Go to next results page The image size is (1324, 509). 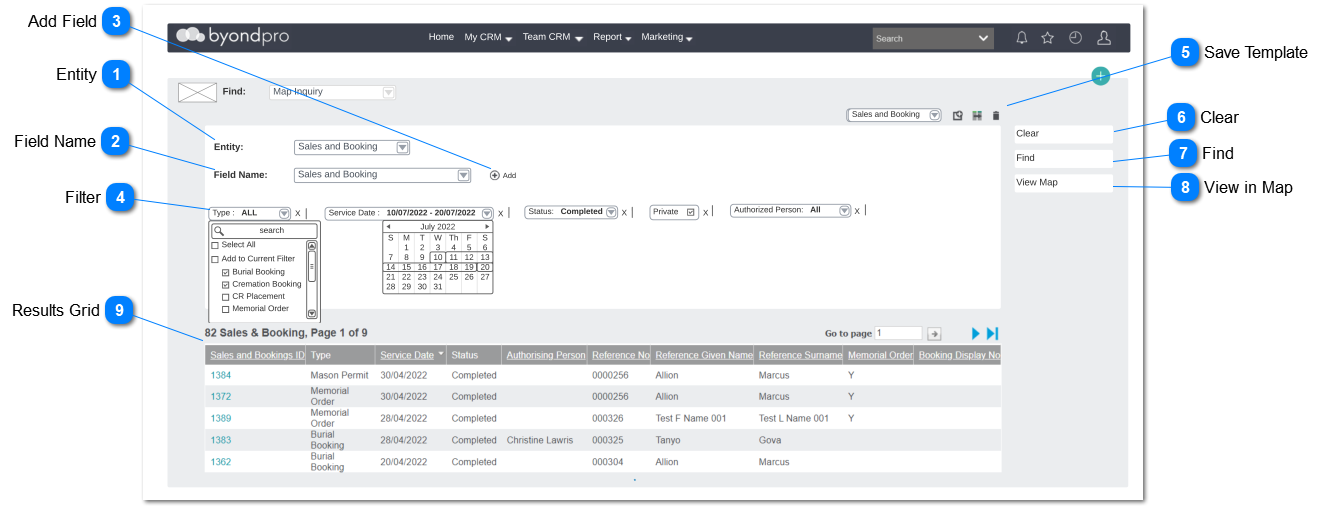[976, 333]
